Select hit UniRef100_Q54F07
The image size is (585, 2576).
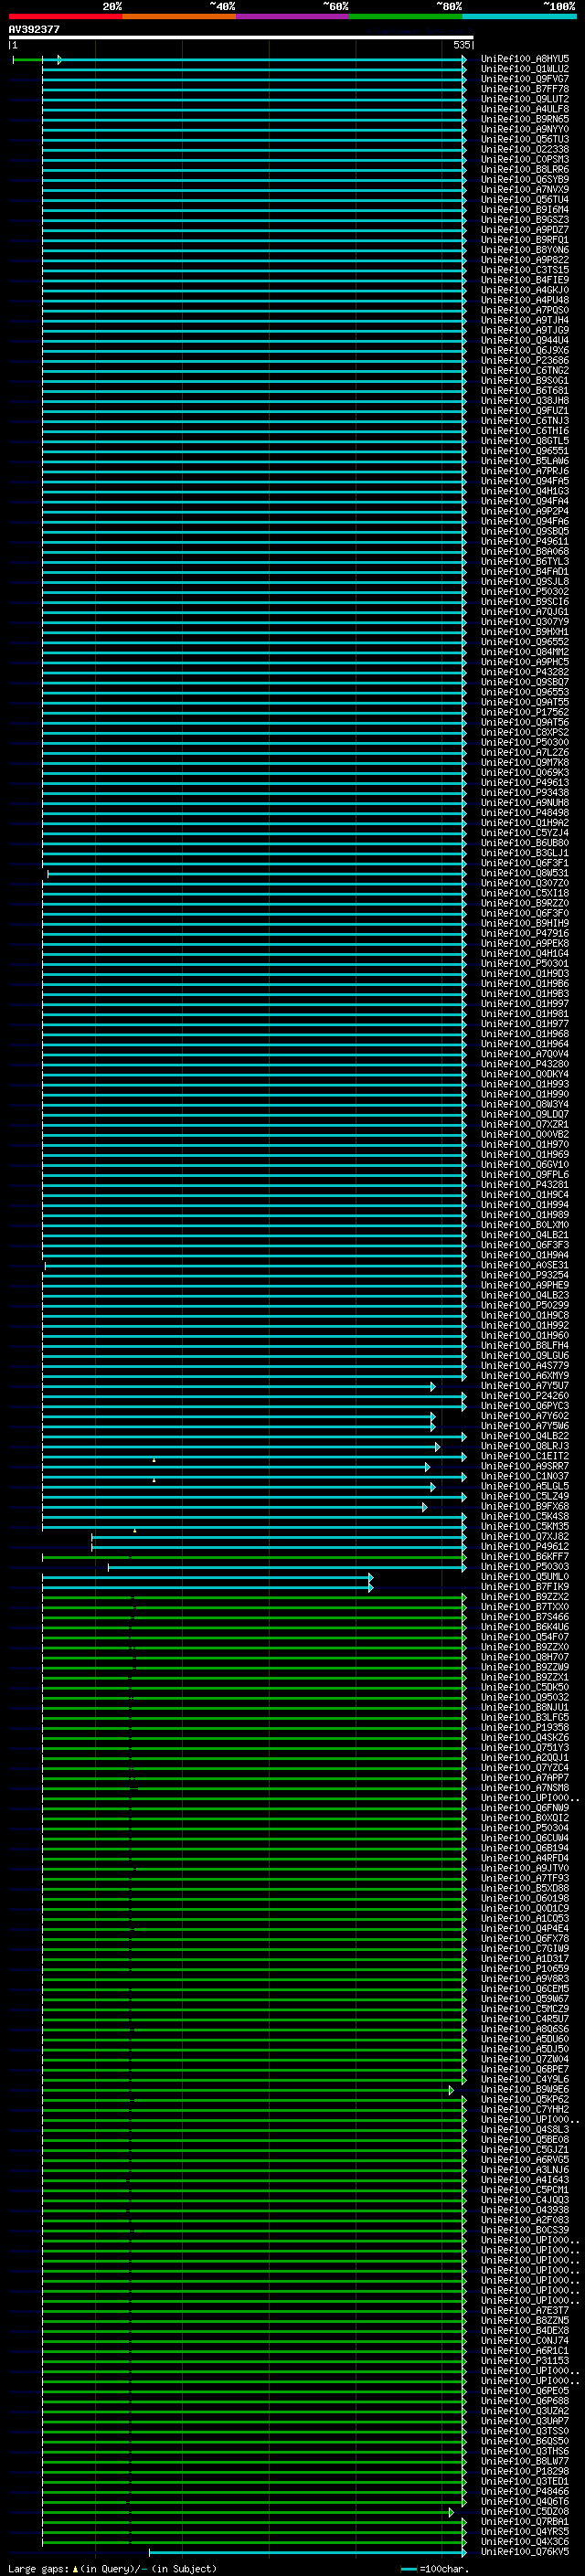[525, 1636]
